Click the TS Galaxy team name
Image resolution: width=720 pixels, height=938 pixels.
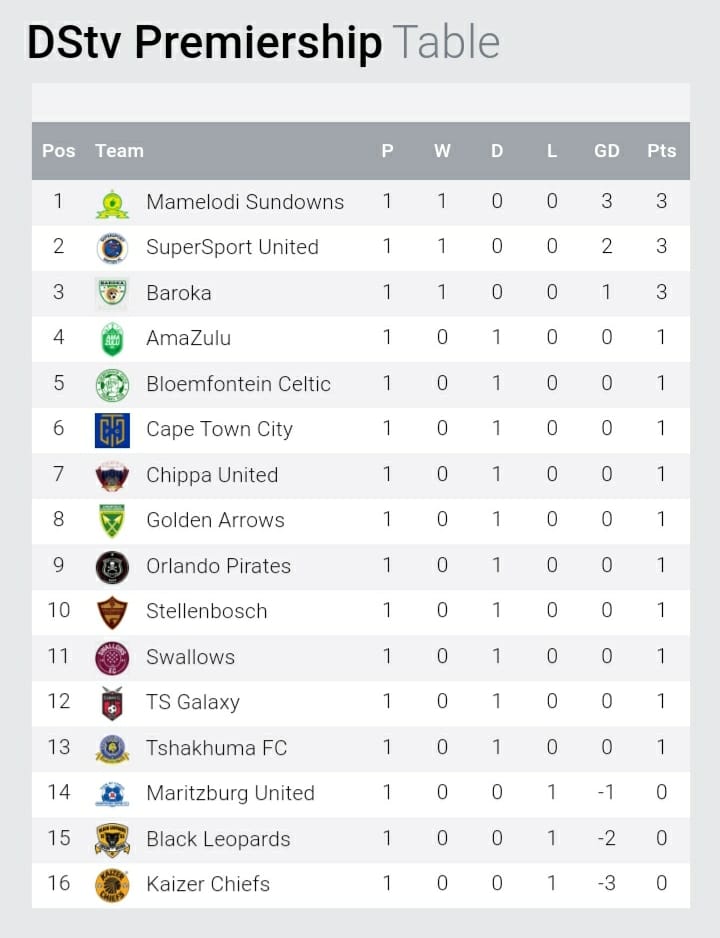pyautogui.click(x=193, y=702)
